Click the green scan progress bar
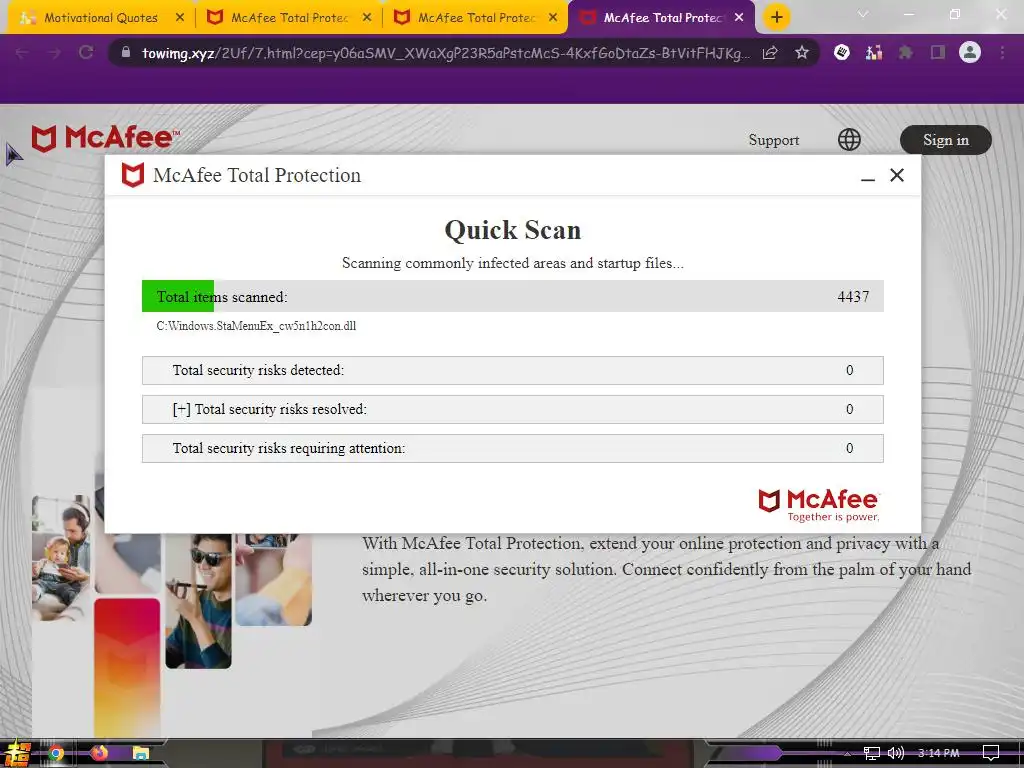This screenshot has width=1024, height=768. coord(178,296)
